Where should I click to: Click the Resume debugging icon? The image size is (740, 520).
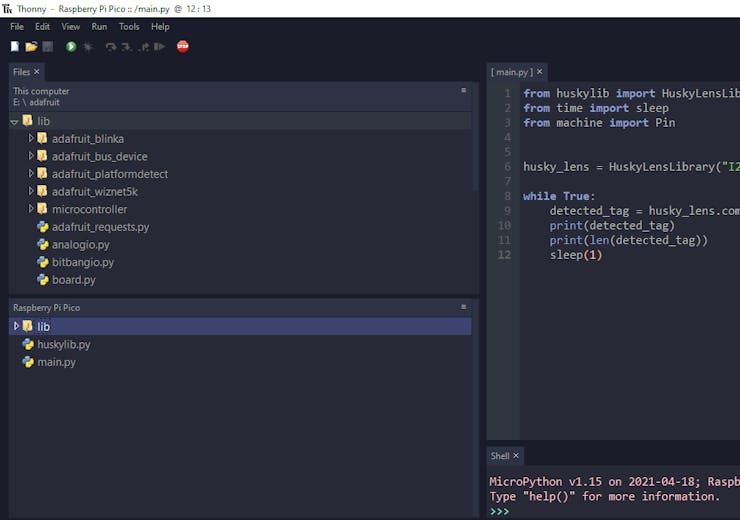click(x=159, y=46)
